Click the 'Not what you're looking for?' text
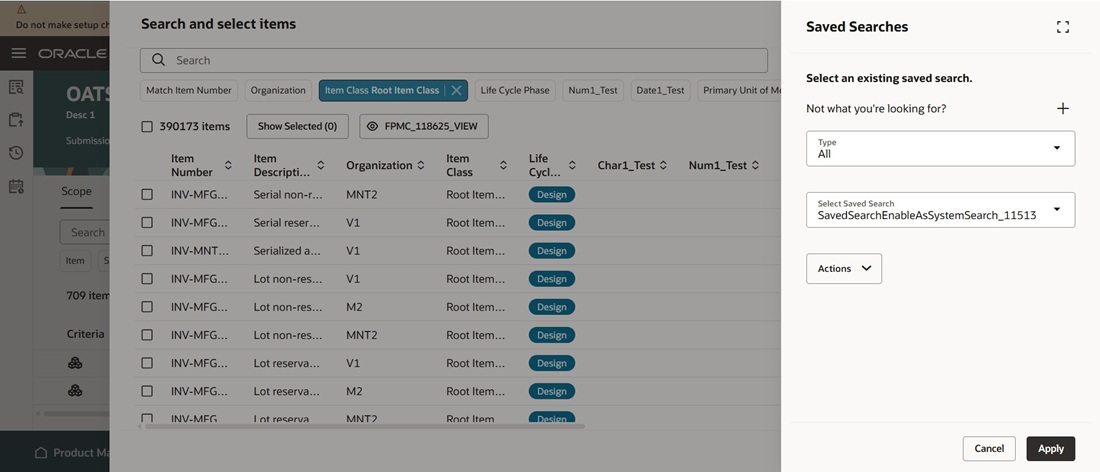Viewport: 1100px width, 472px height. point(876,109)
